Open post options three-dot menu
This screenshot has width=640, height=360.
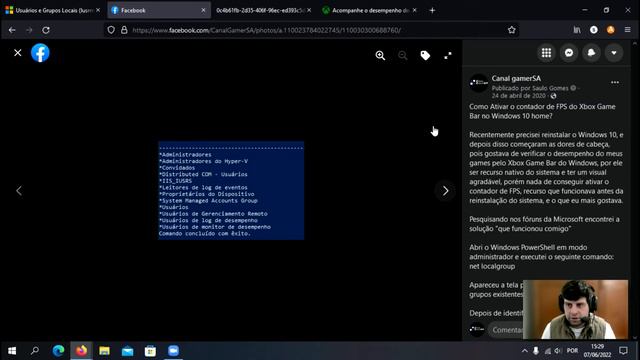(x=615, y=82)
